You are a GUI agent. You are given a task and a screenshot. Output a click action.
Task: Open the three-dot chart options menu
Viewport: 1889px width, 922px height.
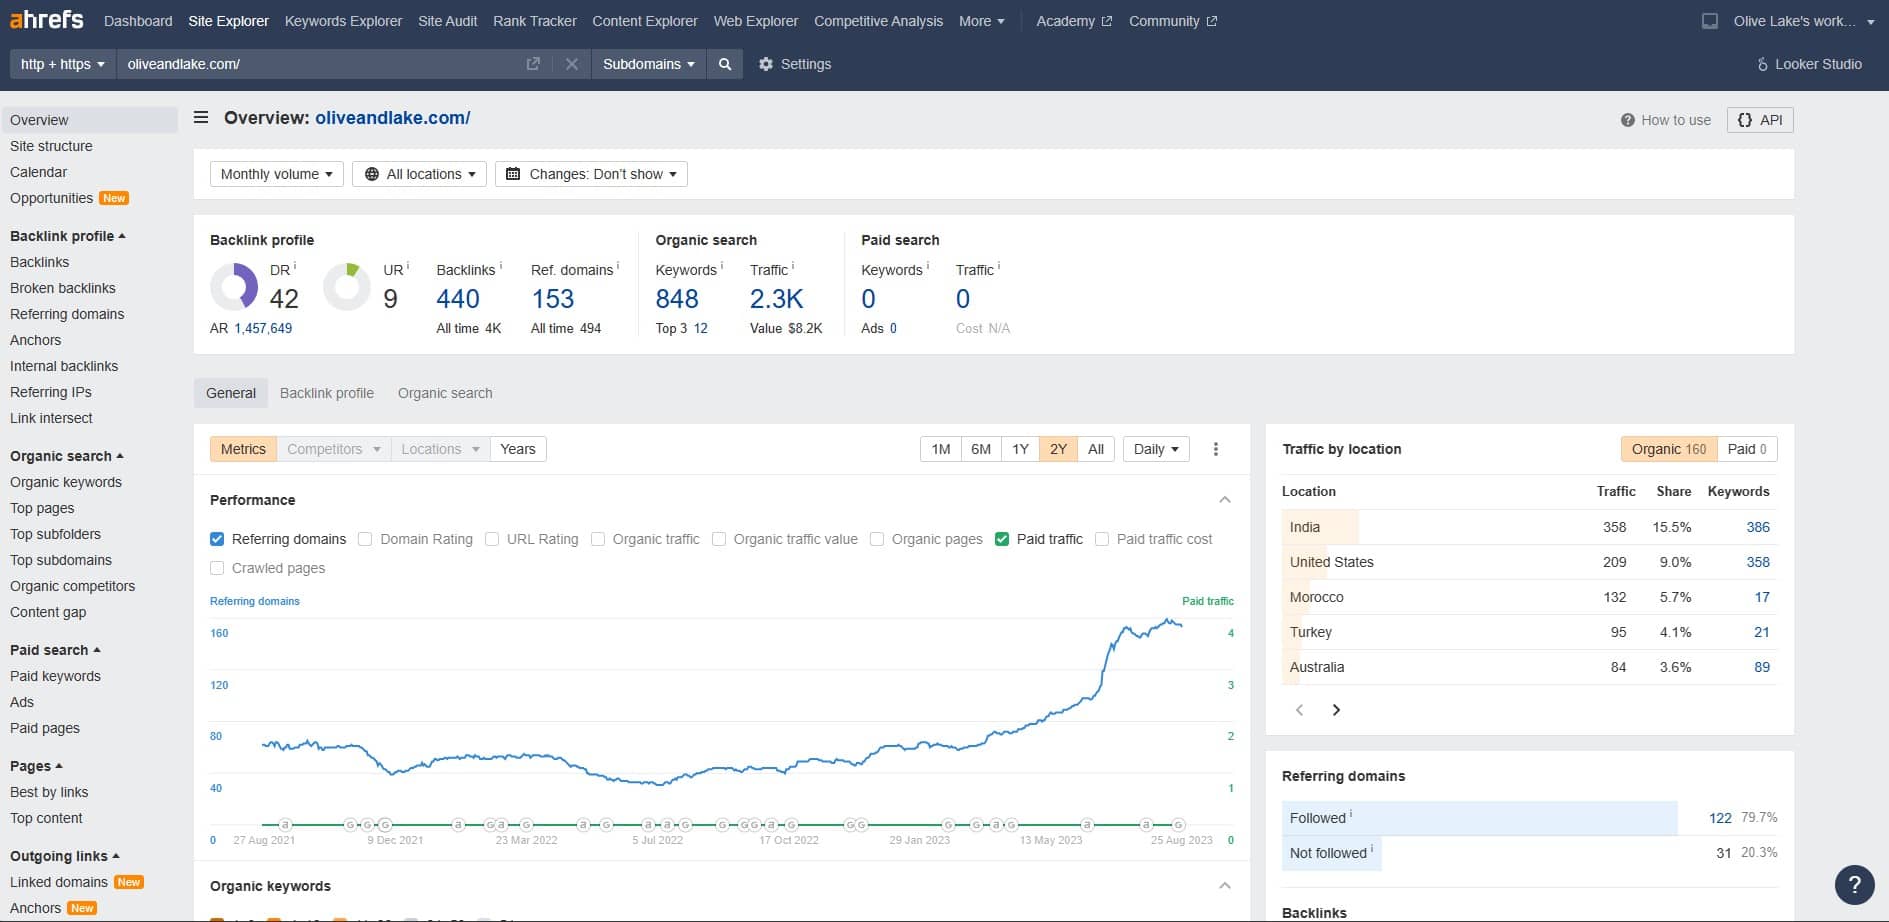(x=1216, y=449)
